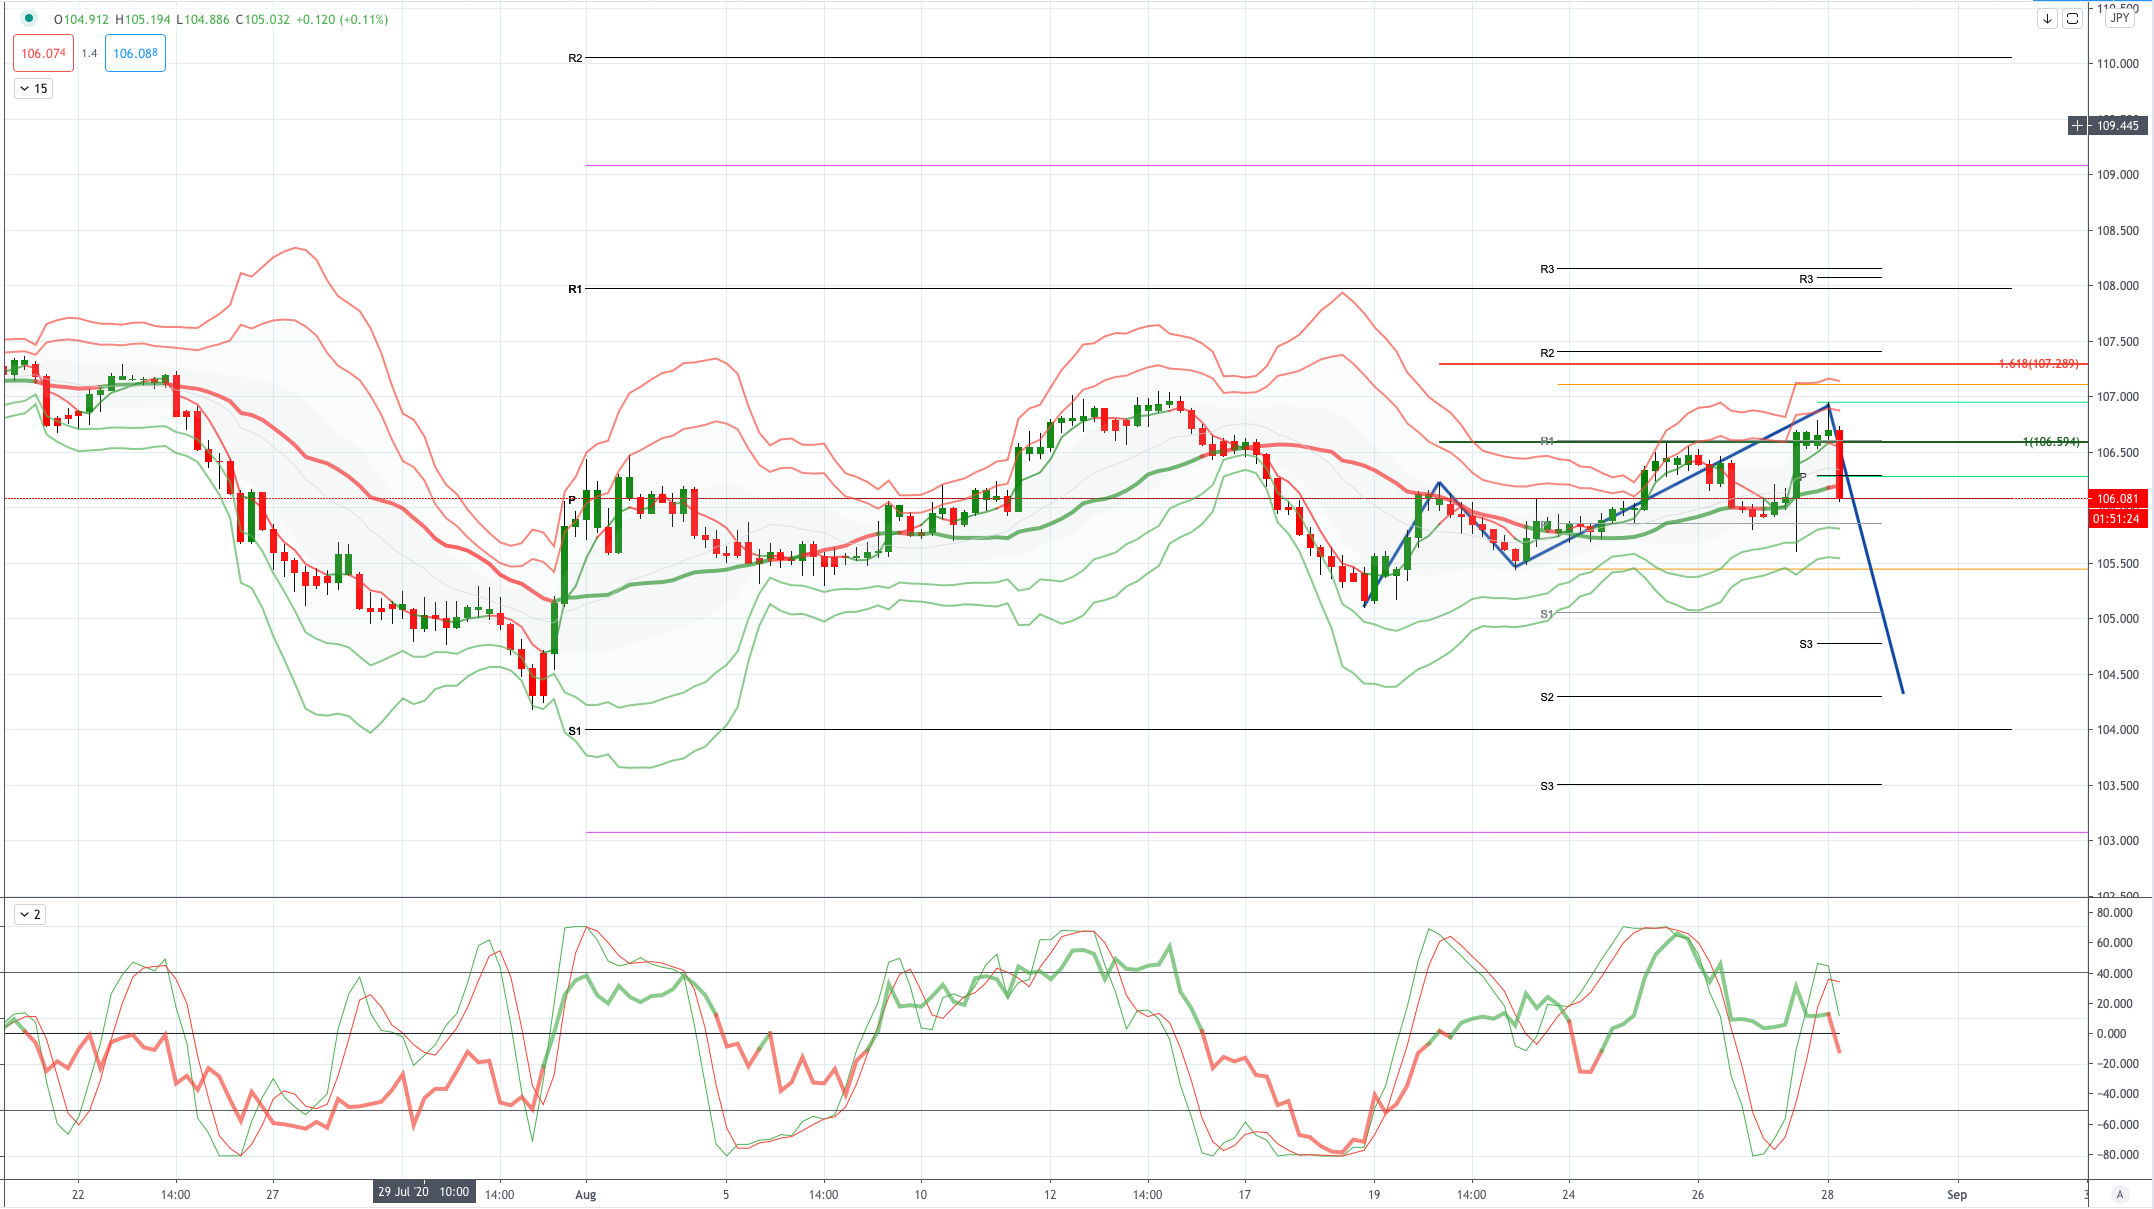This screenshot has width=2154, height=1209.
Task: Toggle auto scale 'A' button
Action: coord(2119,1194)
